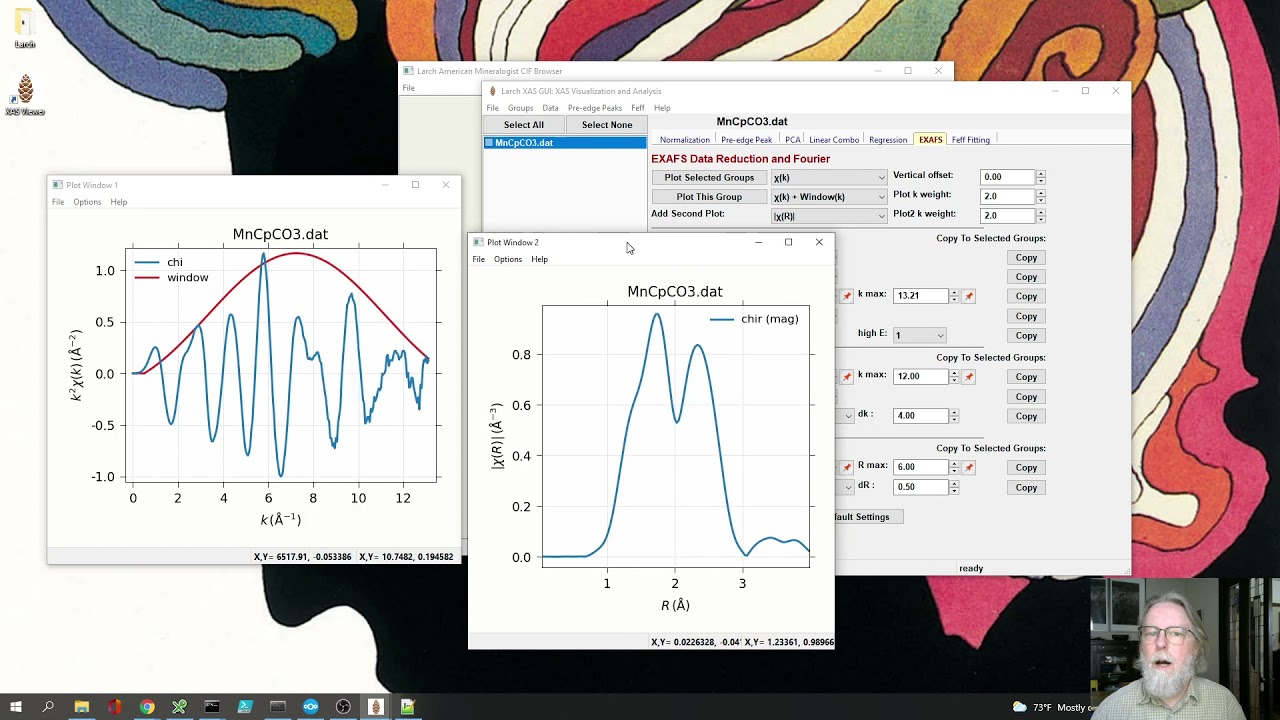Open PowerShell from the taskbar
Viewport: 1280px width, 720px height.
(x=245, y=707)
